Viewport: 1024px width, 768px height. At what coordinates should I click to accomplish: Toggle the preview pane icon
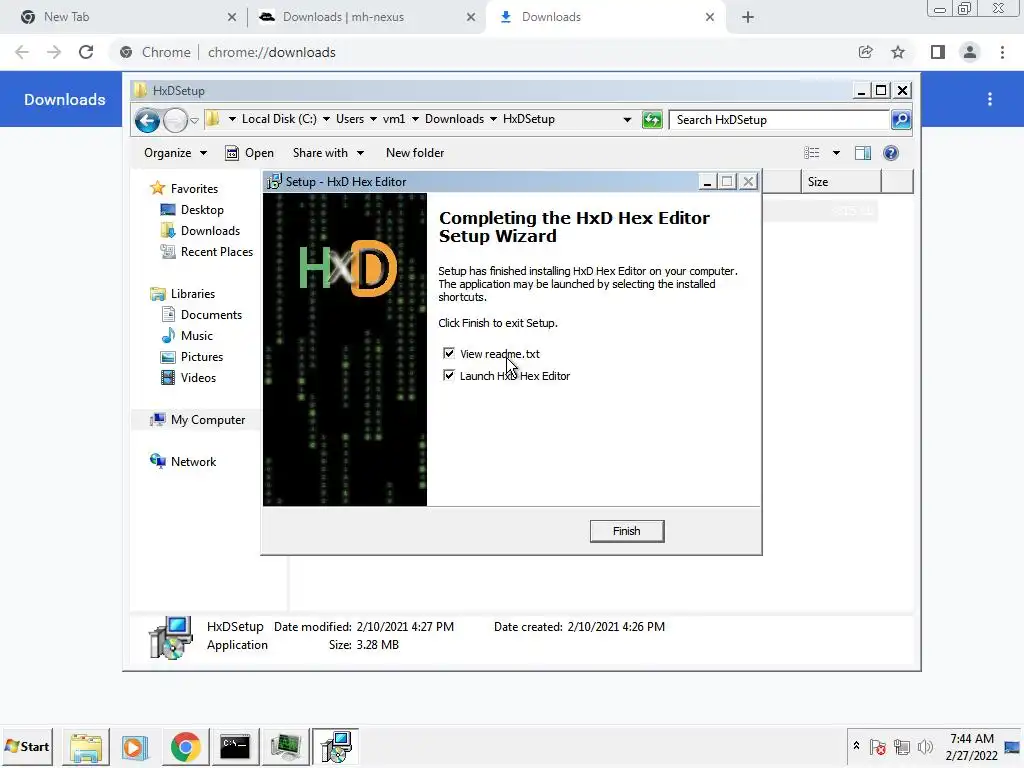(863, 153)
